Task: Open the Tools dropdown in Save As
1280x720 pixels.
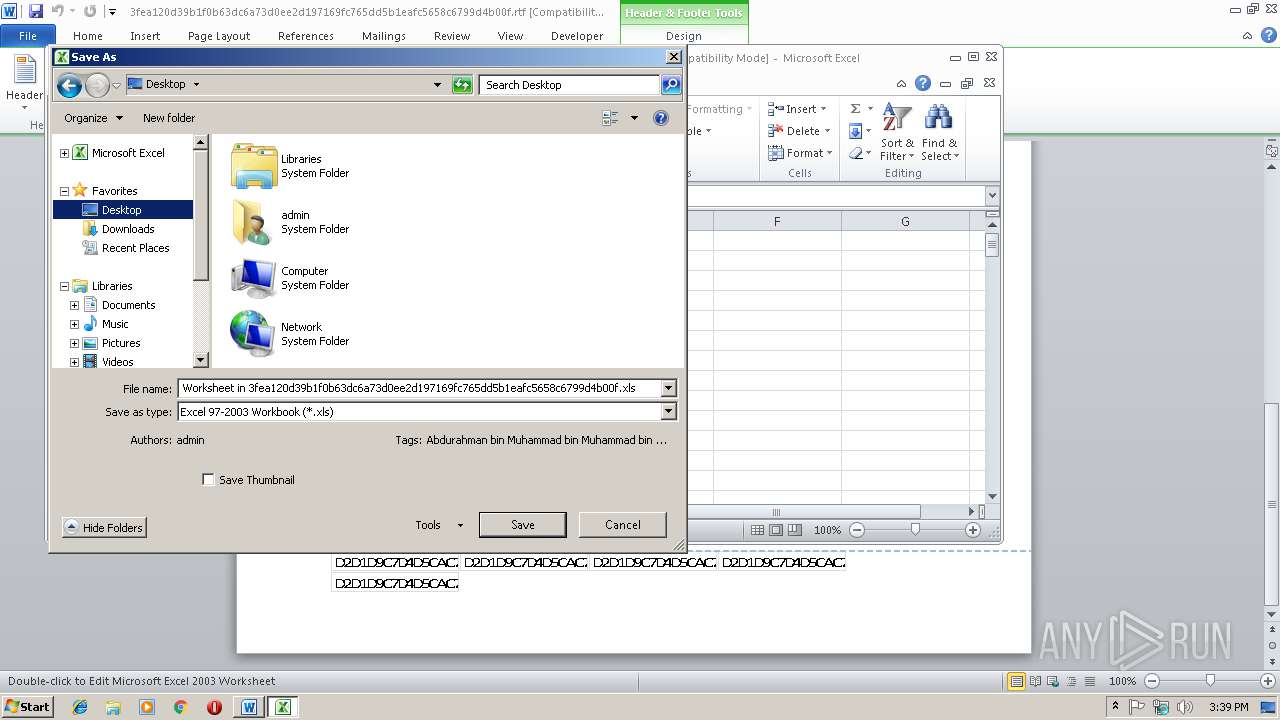Action: (439, 525)
